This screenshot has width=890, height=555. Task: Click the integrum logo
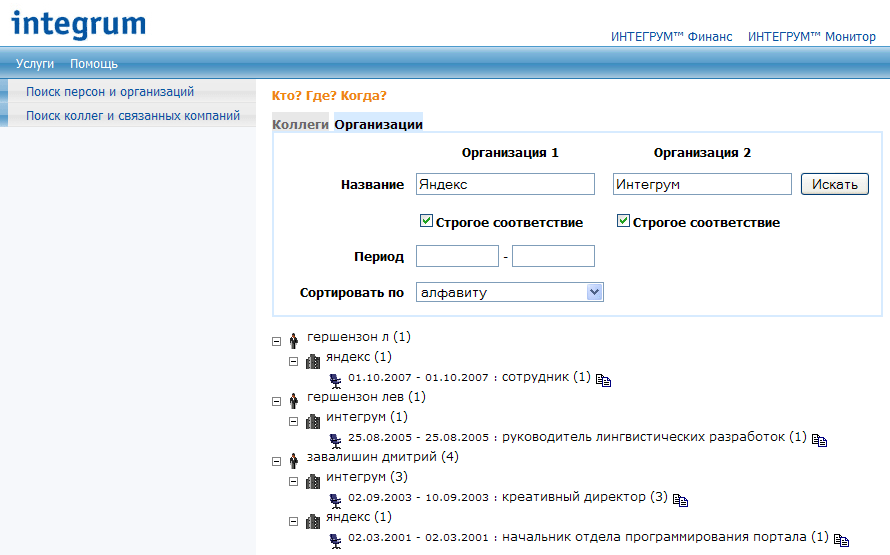(x=78, y=24)
